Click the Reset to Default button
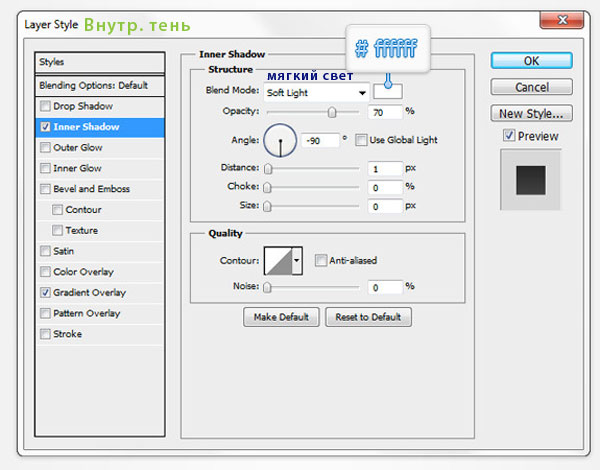 [368, 317]
